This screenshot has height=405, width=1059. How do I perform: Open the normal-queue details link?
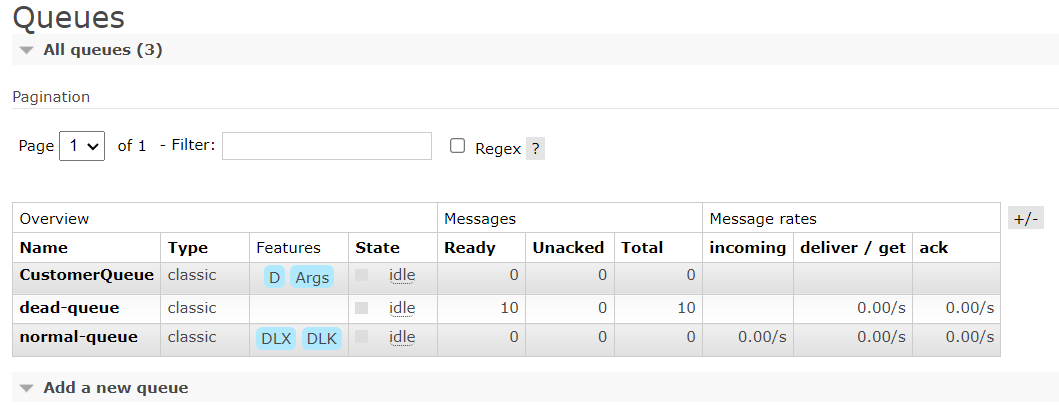point(79,337)
